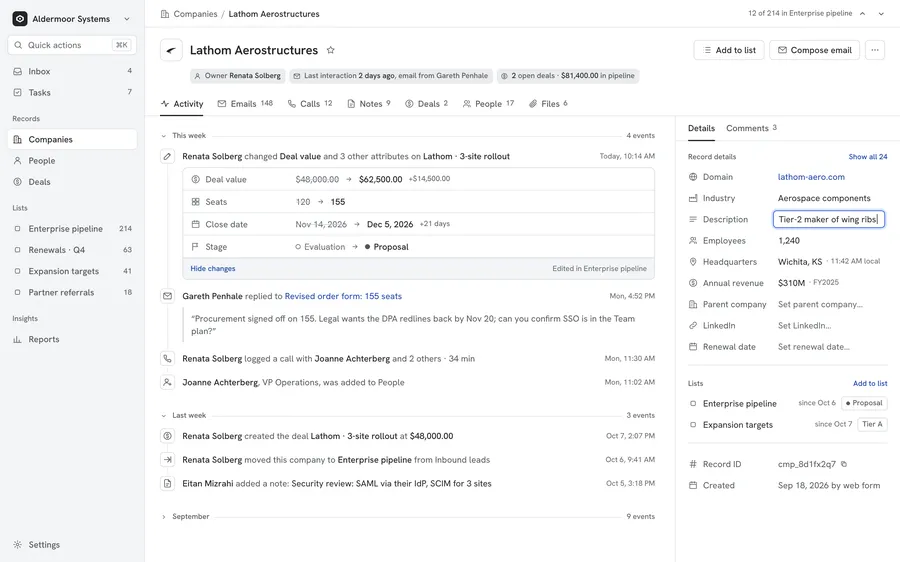900x562 pixels.
Task: Open People records in sidebar
Action: click(72, 161)
